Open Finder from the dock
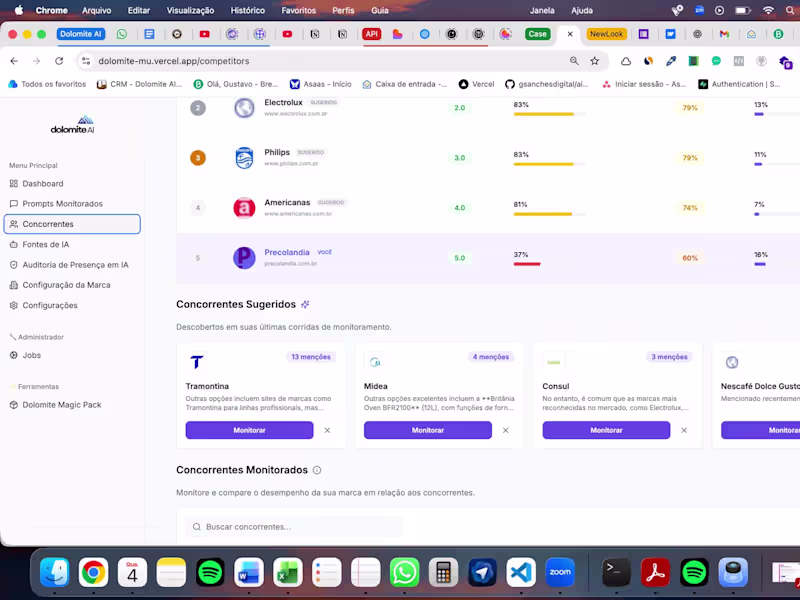 point(55,572)
